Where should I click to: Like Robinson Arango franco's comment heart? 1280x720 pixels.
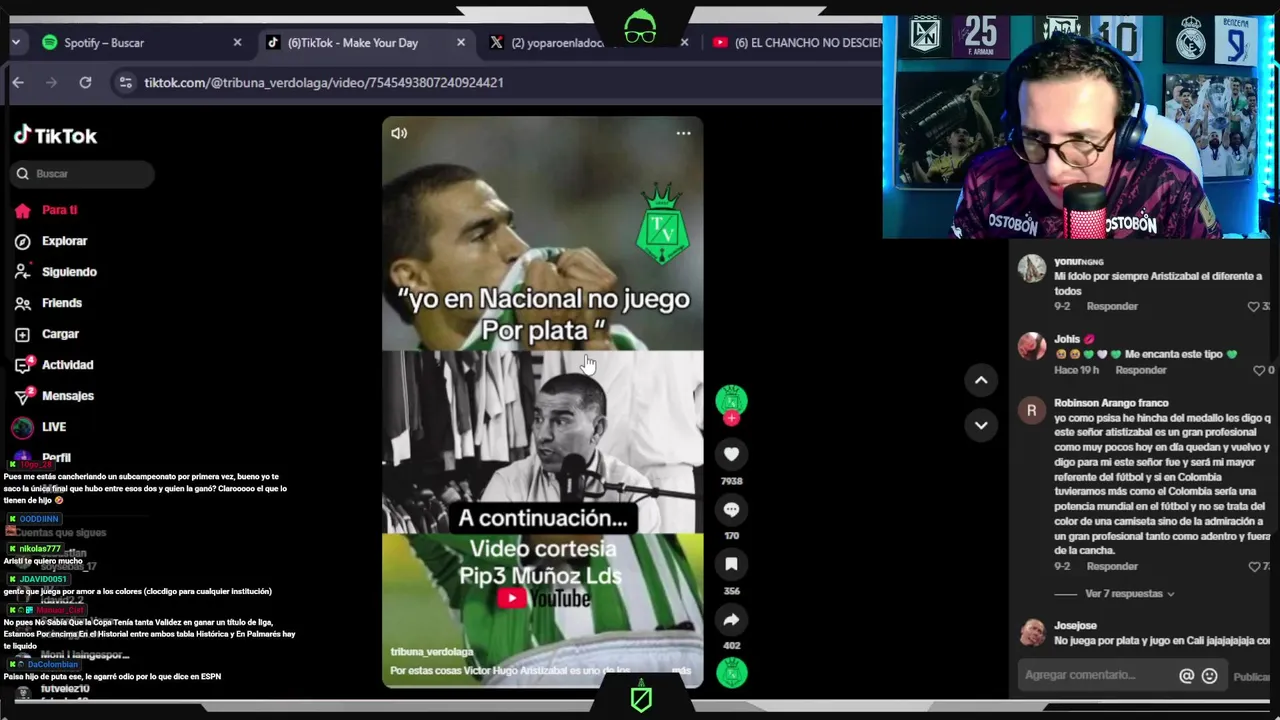click(1253, 566)
